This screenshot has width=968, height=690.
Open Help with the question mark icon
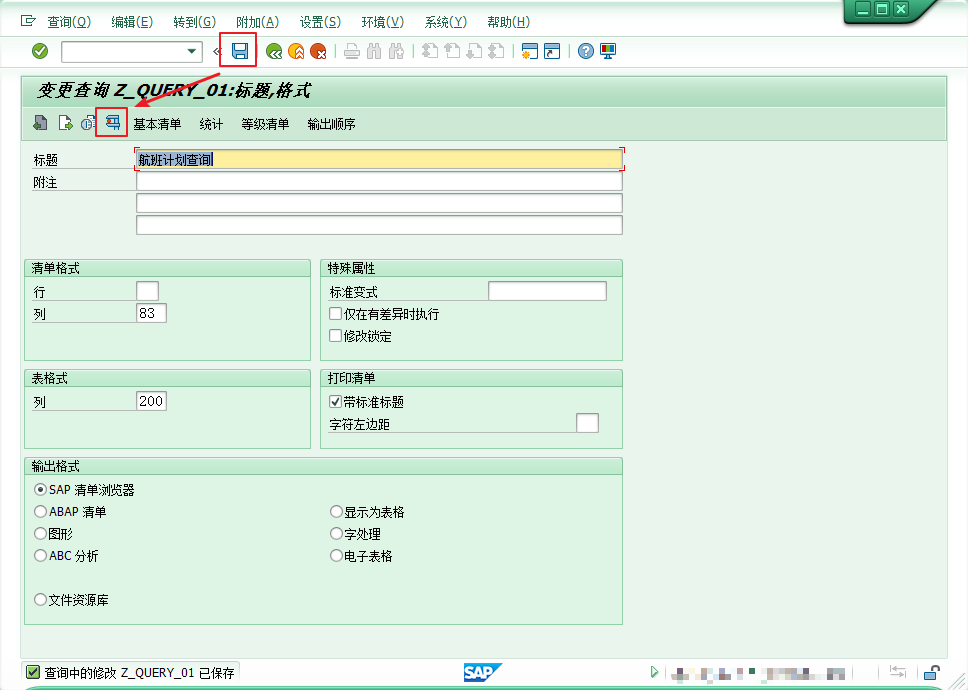[x=586, y=51]
